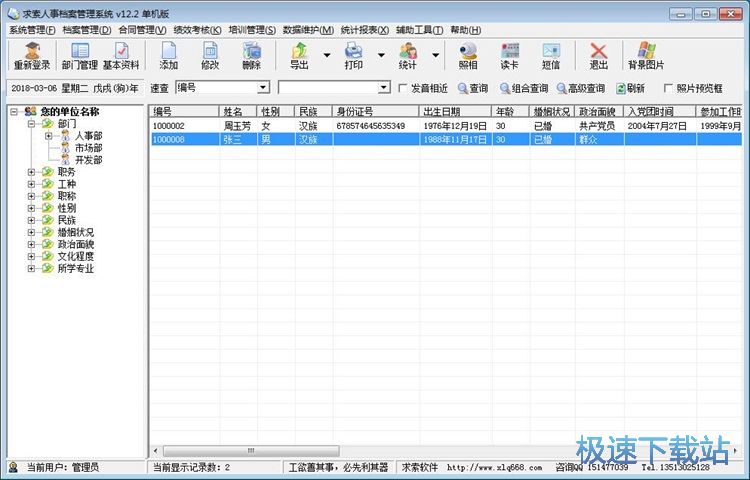The width and height of the screenshot is (750, 480).
Task: Expand the 职称 tree node
Action: click(32, 196)
